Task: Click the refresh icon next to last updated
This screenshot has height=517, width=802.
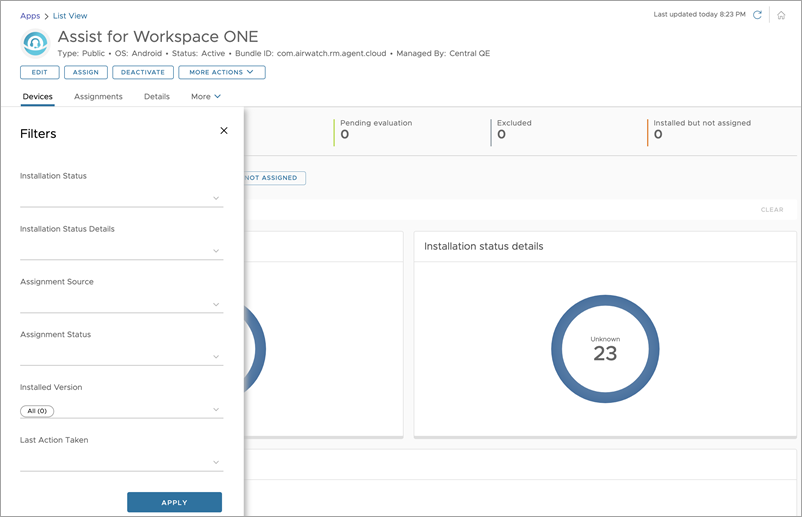Action: pyautogui.click(x=757, y=15)
